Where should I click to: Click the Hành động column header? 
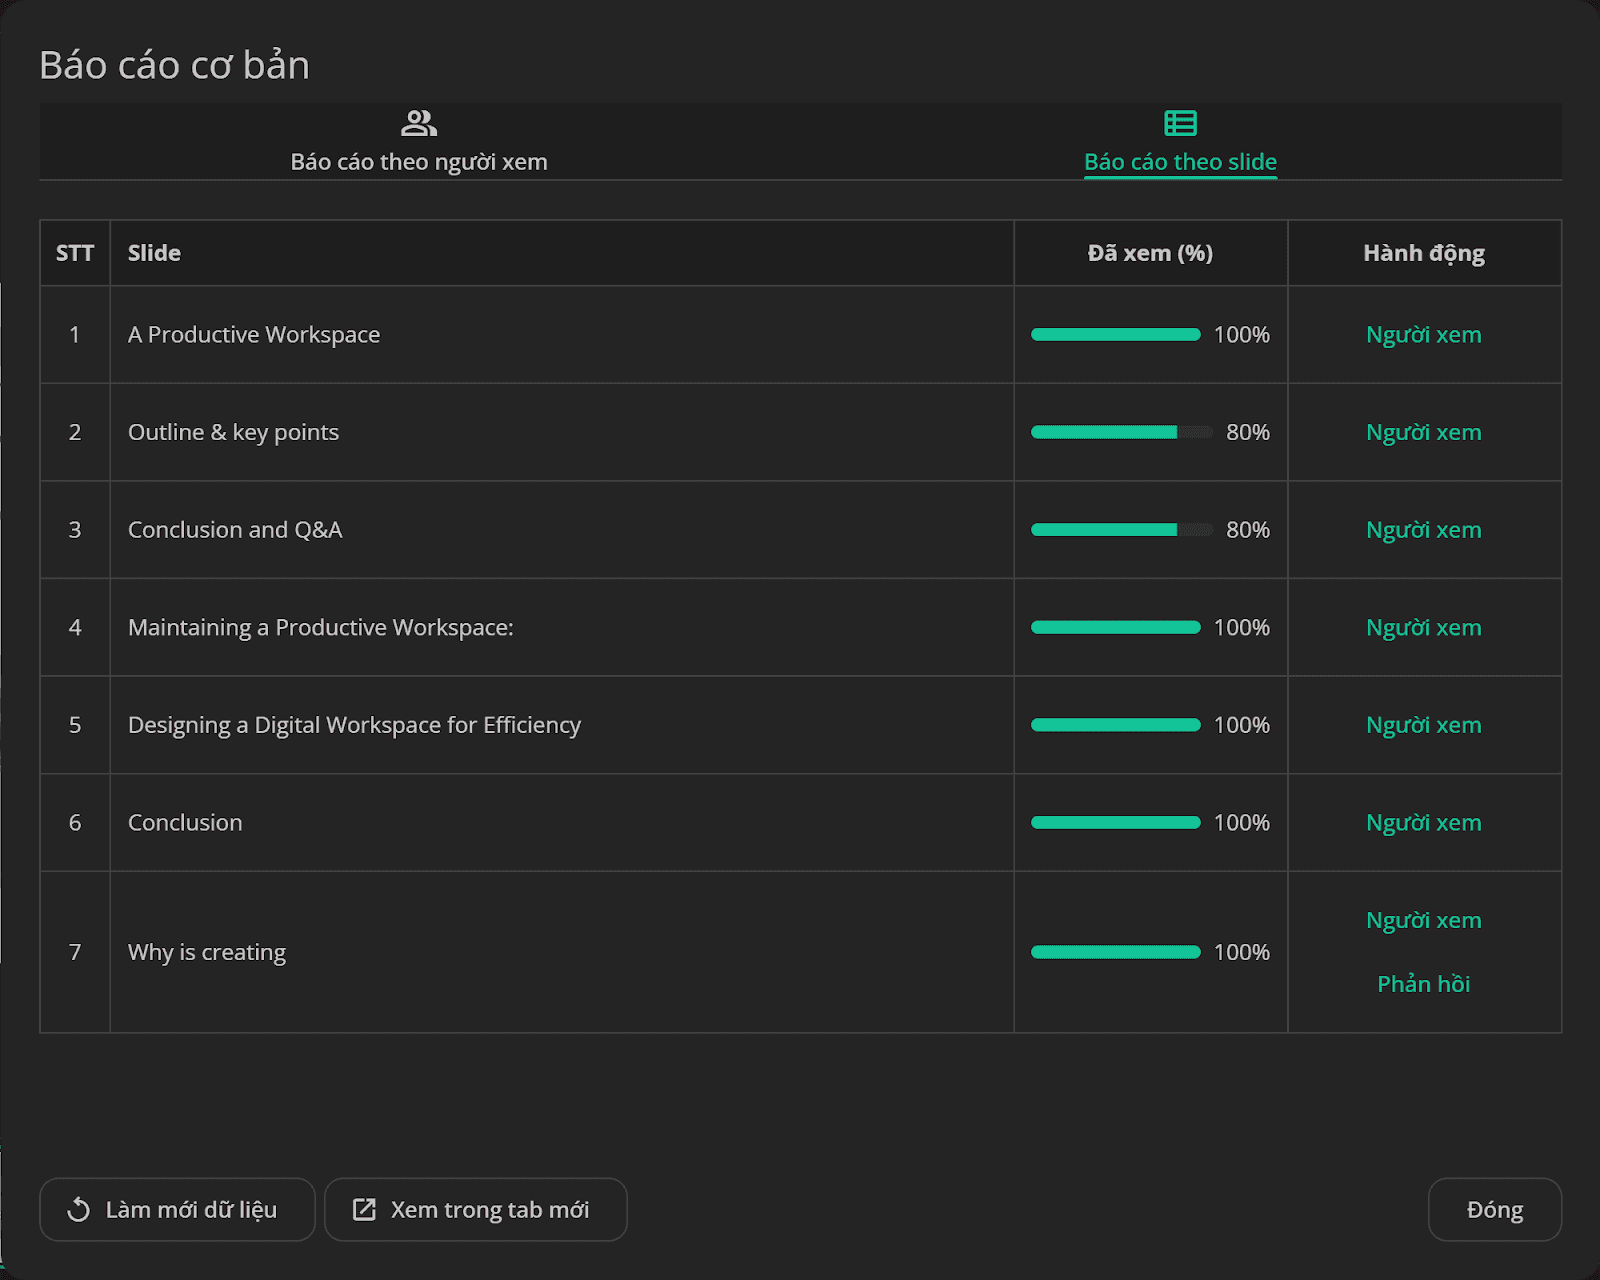[x=1424, y=253]
